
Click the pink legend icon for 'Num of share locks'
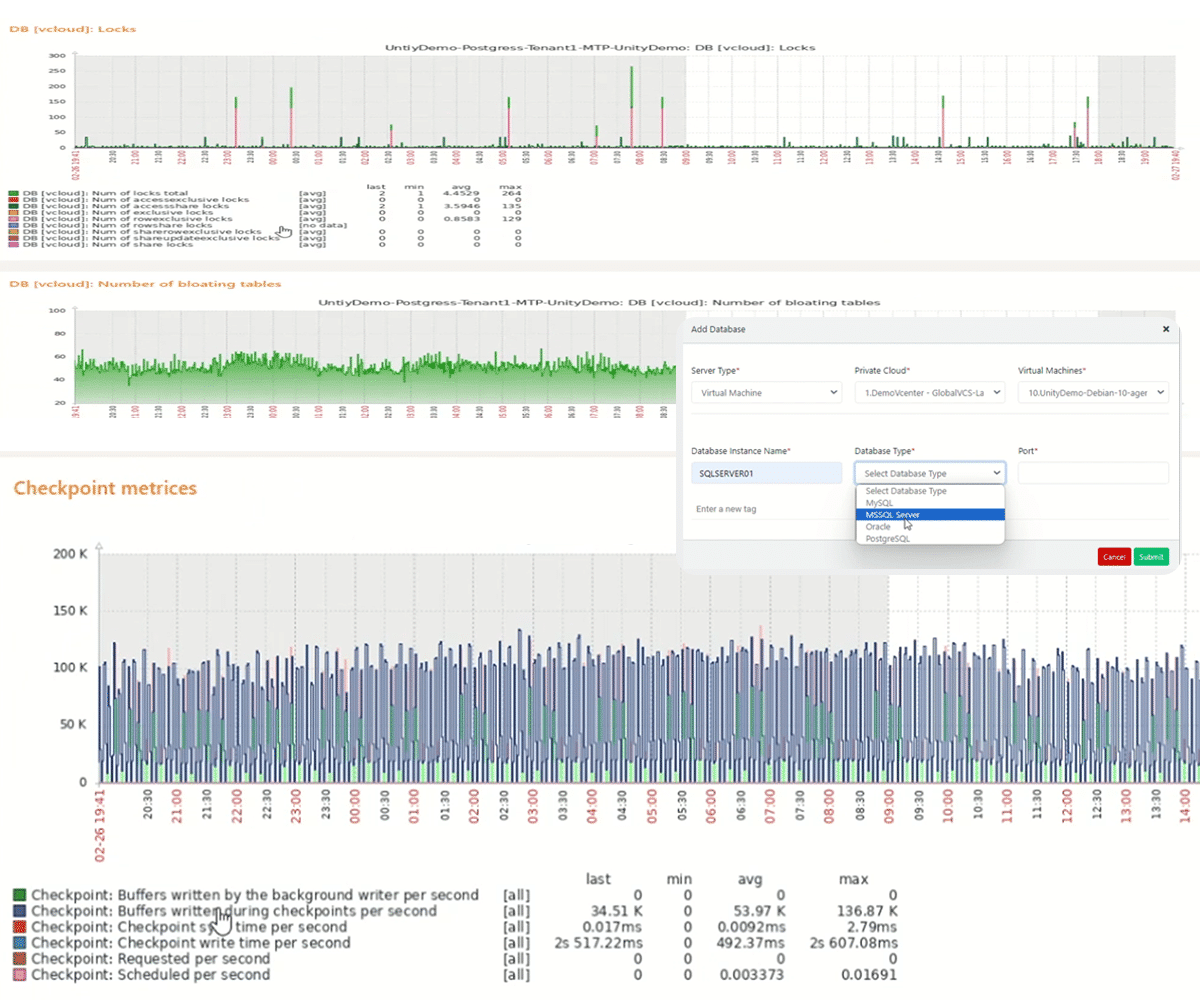pyautogui.click(x=12, y=244)
